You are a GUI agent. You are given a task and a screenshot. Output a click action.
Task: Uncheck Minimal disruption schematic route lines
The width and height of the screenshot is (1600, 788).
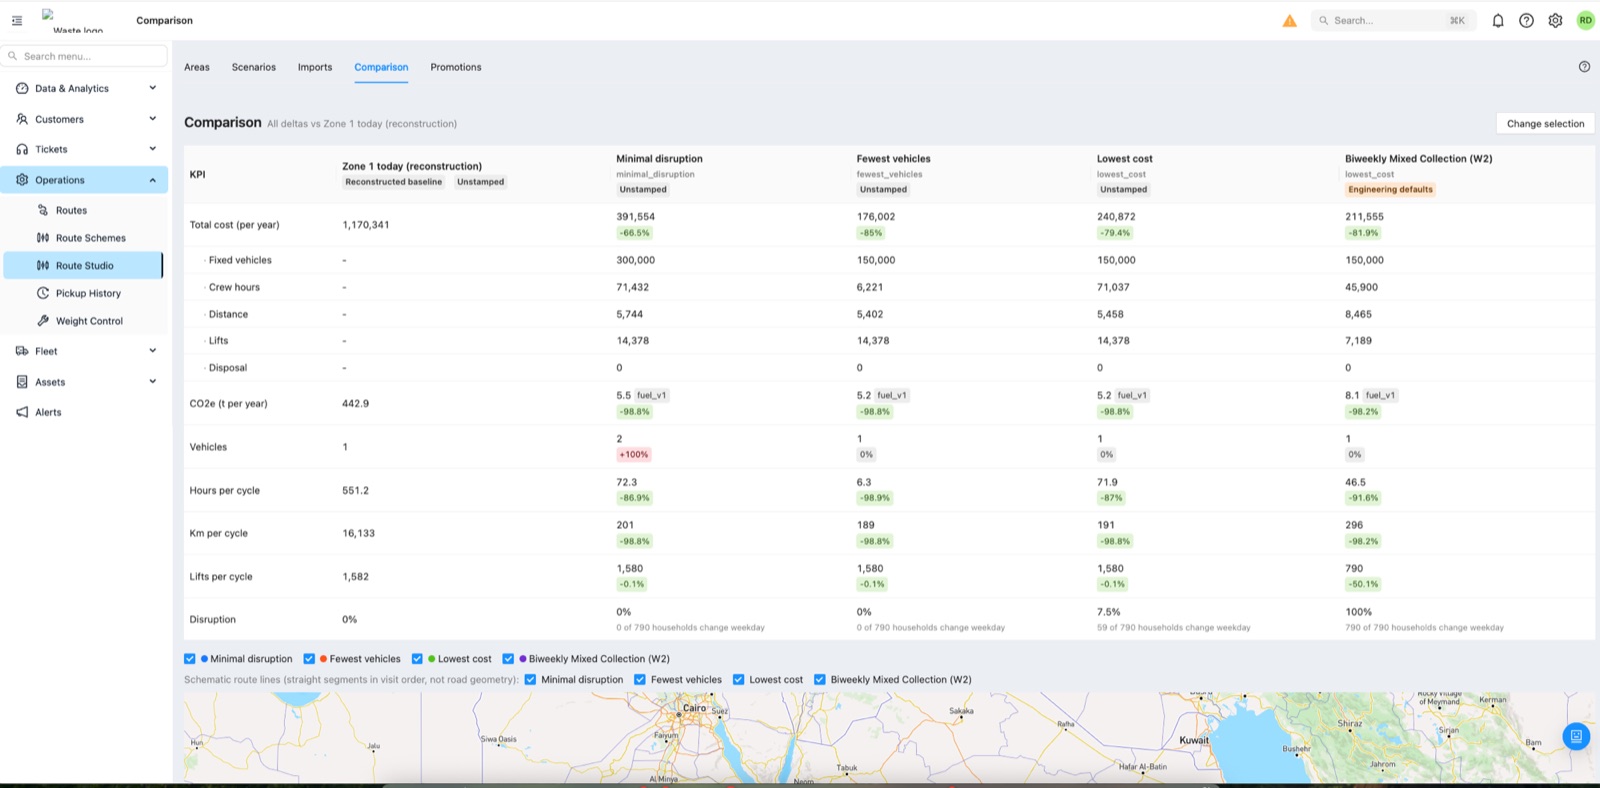click(x=530, y=680)
